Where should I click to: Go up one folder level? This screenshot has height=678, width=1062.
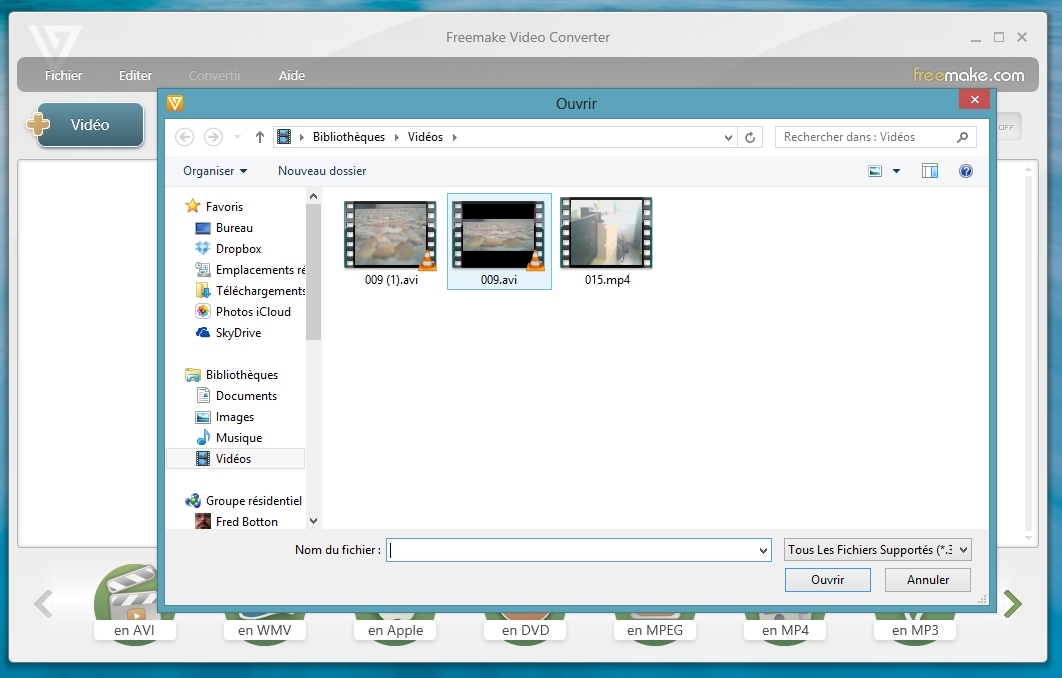point(259,137)
